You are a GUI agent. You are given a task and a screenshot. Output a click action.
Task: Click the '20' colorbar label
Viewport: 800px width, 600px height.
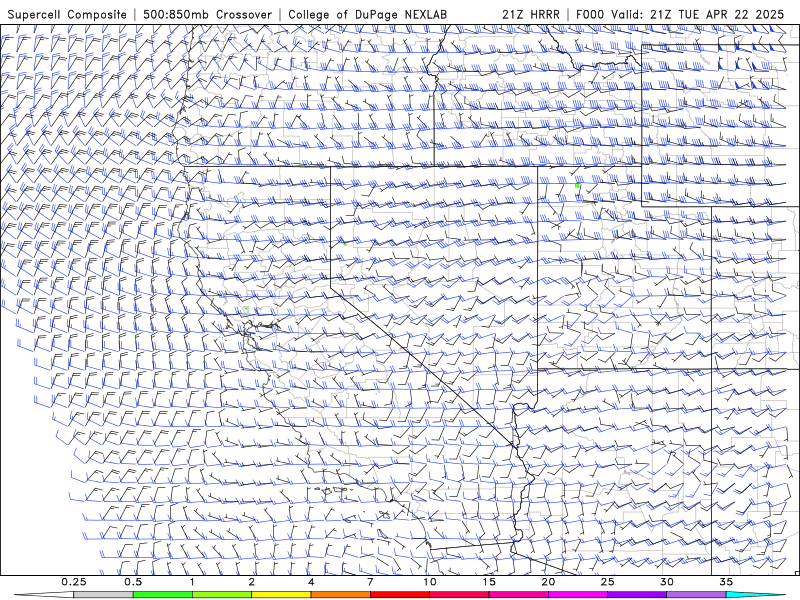click(548, 582)
